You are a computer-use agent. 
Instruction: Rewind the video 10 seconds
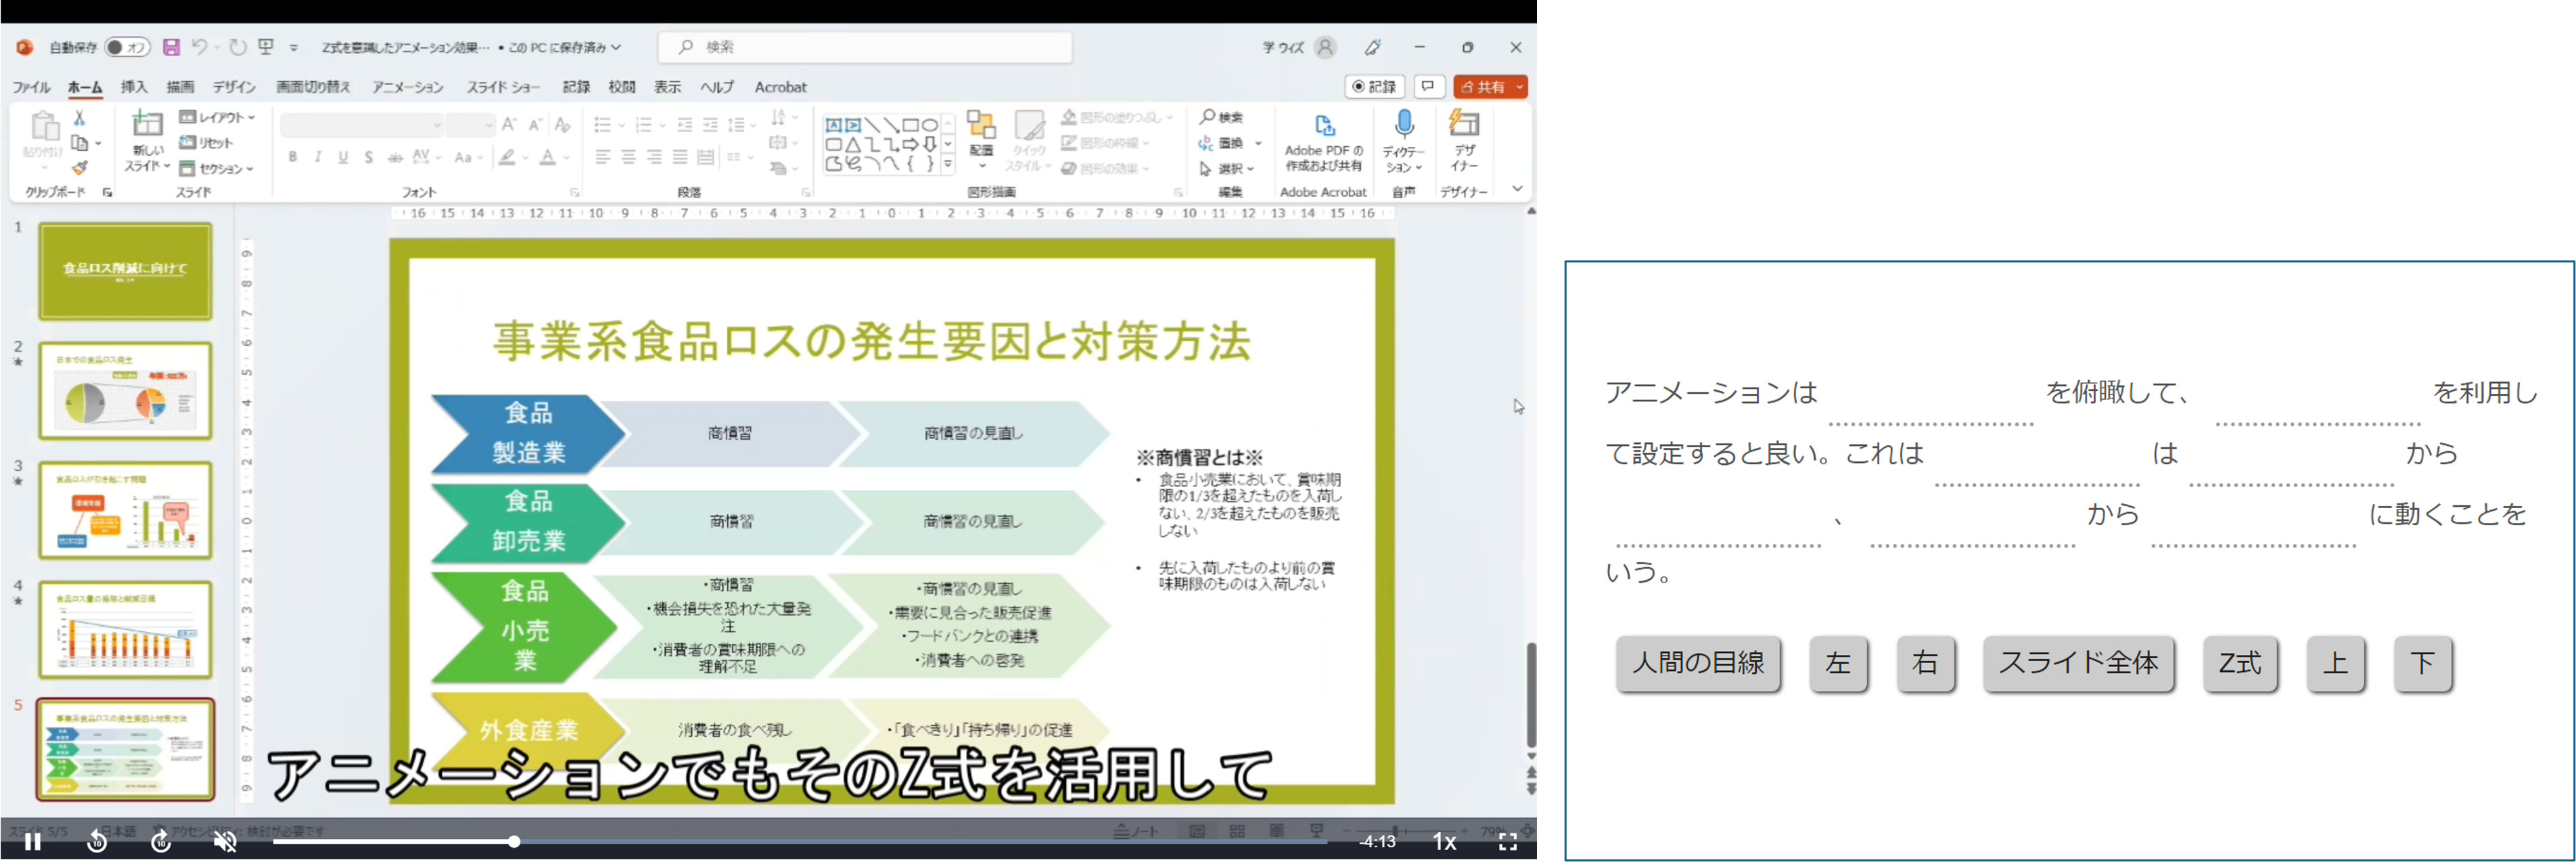[97, 842]
